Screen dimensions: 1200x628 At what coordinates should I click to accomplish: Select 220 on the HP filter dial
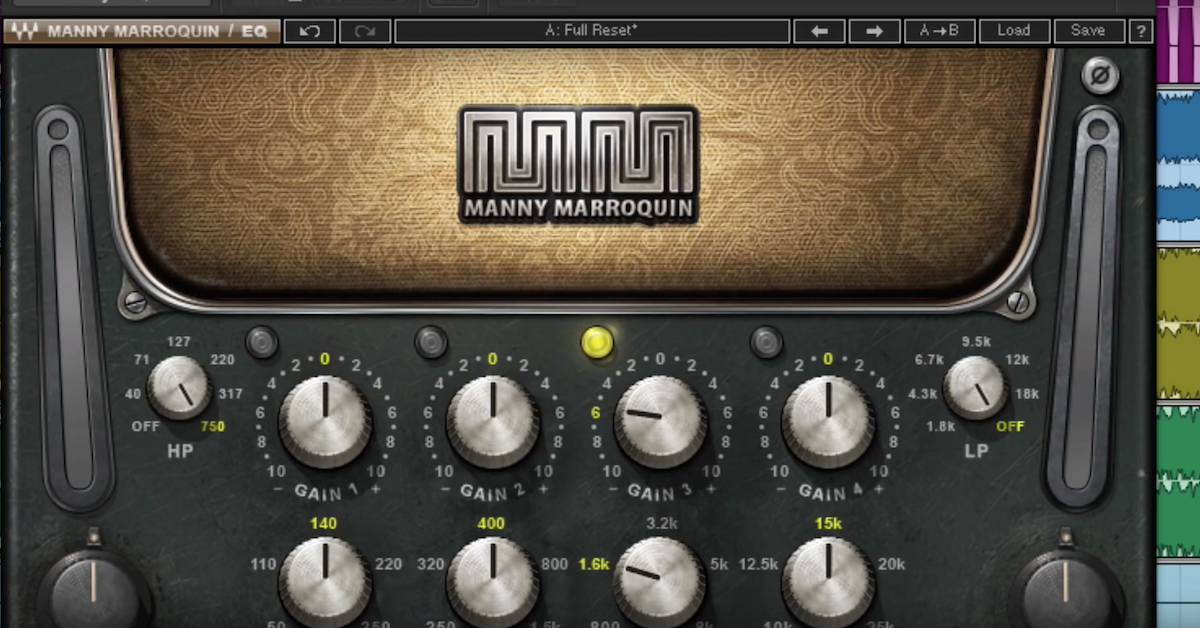click(x=222, y=359)
